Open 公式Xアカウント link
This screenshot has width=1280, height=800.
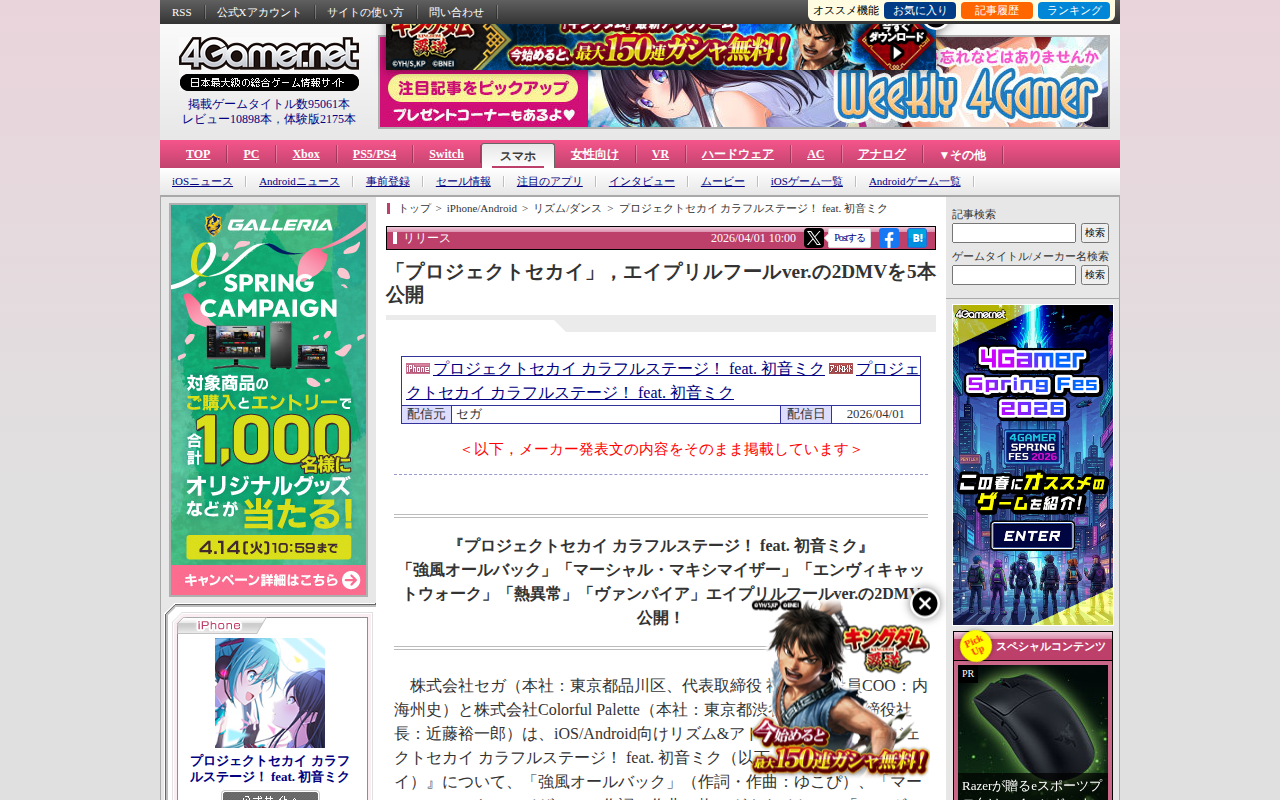coord(259,12)
